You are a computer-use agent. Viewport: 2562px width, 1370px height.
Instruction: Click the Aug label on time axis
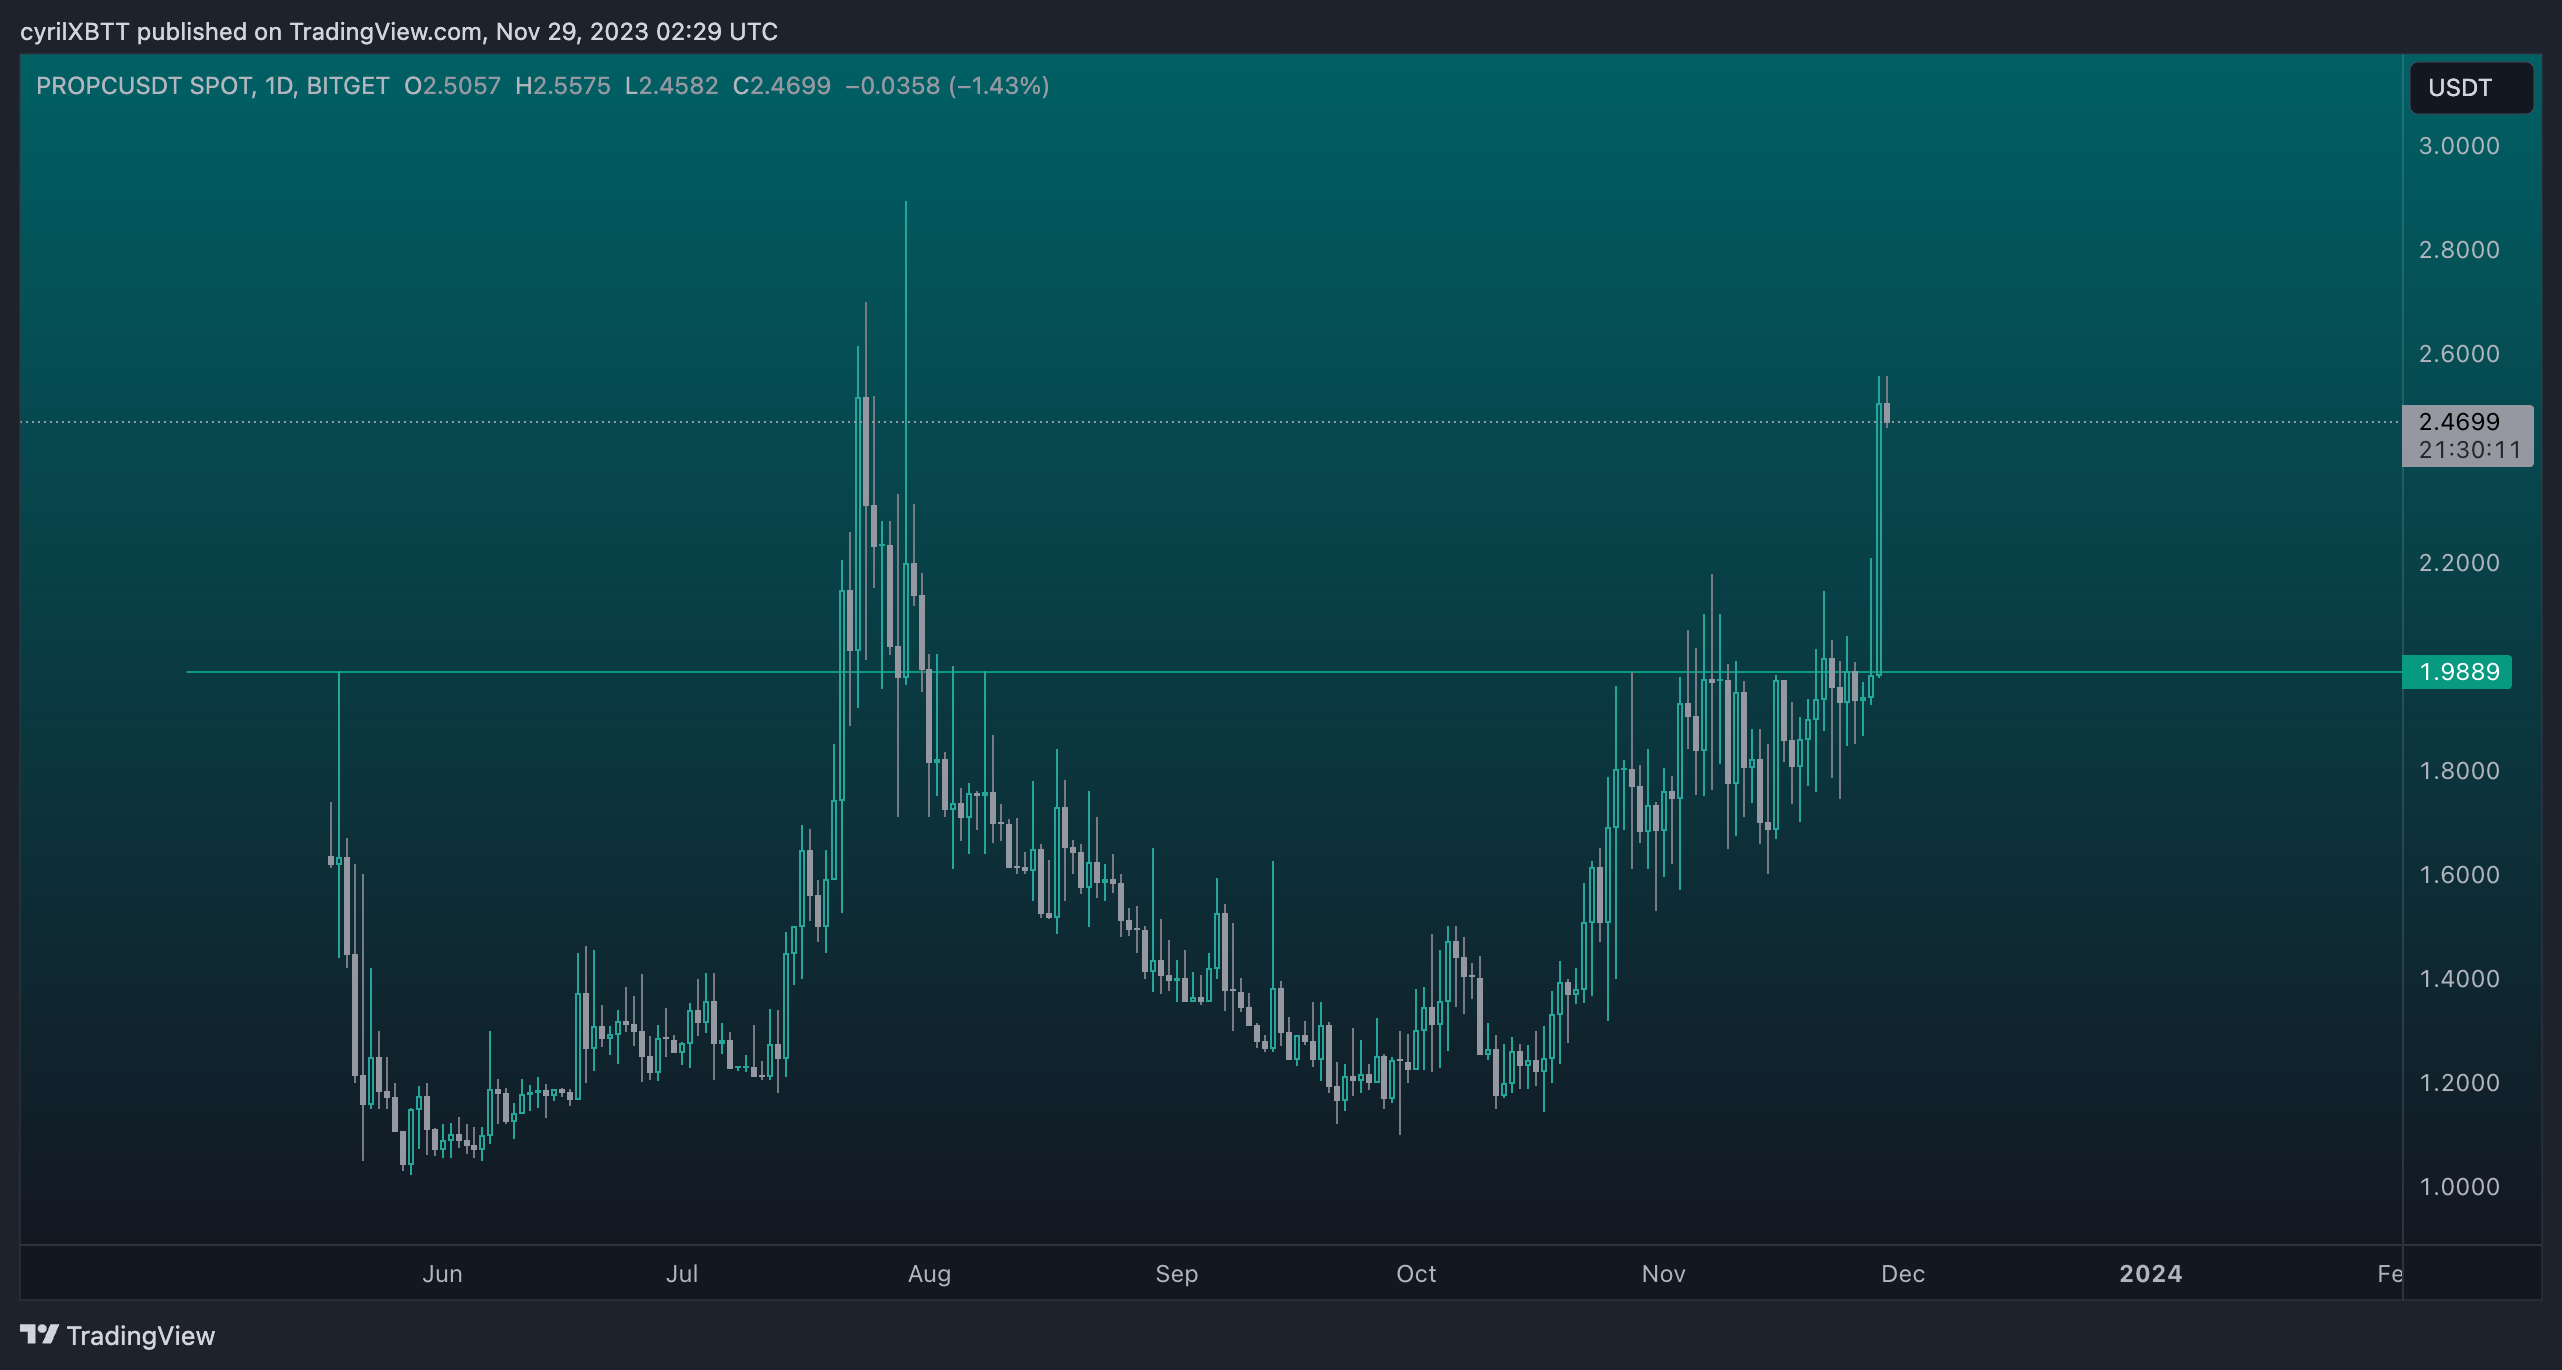(x=929, y=1274)
